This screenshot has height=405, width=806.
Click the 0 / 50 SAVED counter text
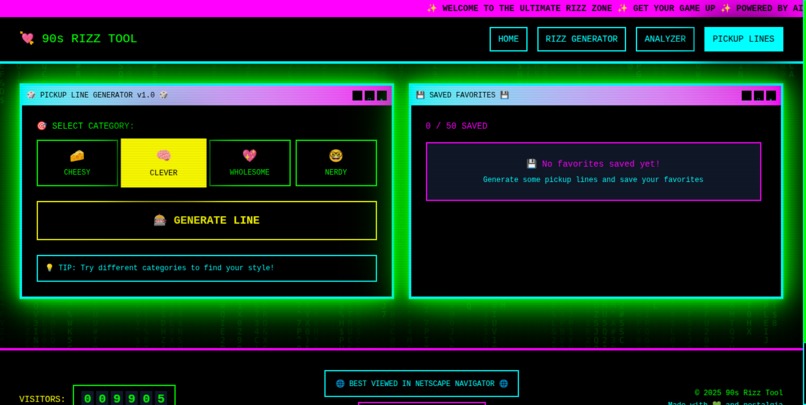point(456,126)
